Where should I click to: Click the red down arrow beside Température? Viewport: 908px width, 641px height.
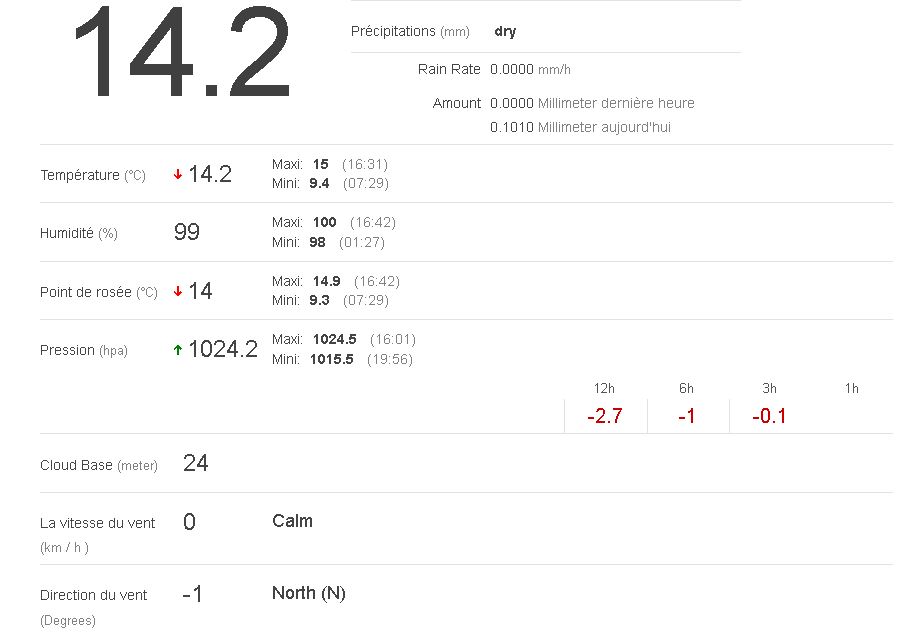178,174
